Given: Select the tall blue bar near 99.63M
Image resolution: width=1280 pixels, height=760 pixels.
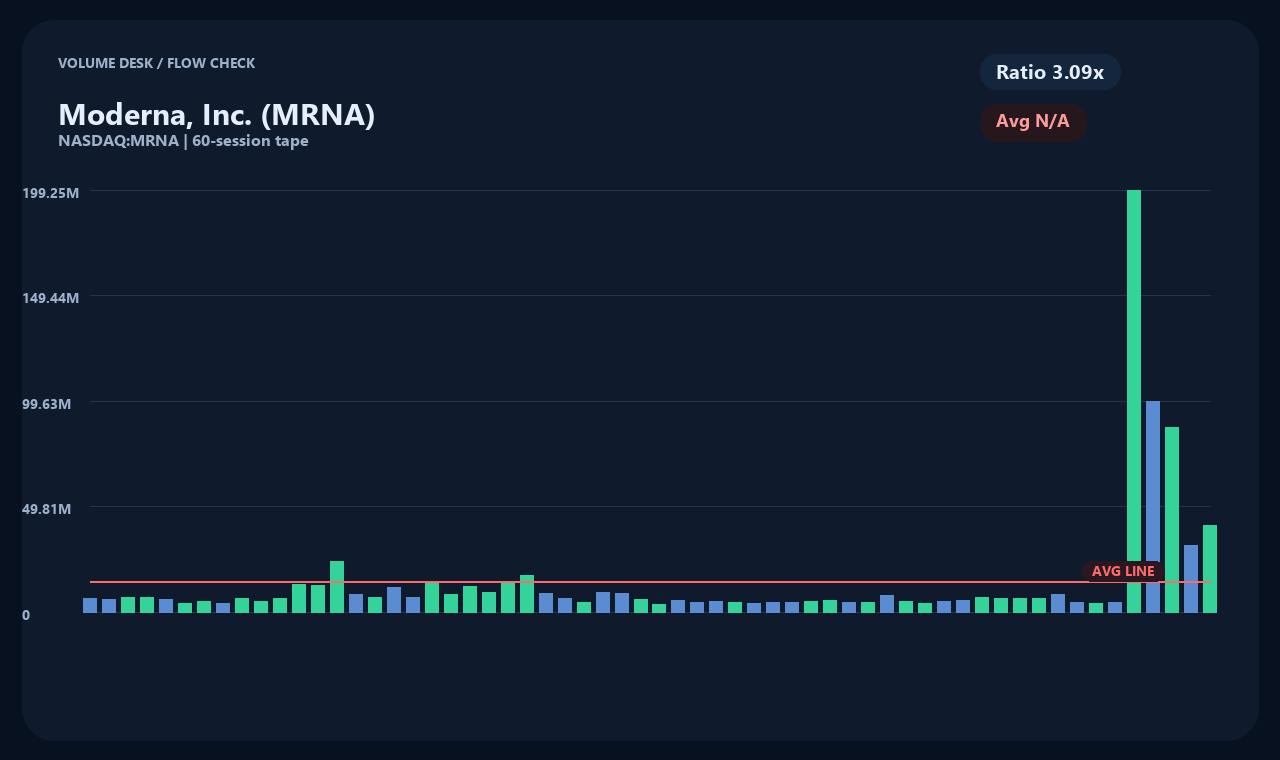Looking at the screenshot, I should (1153, 507).
